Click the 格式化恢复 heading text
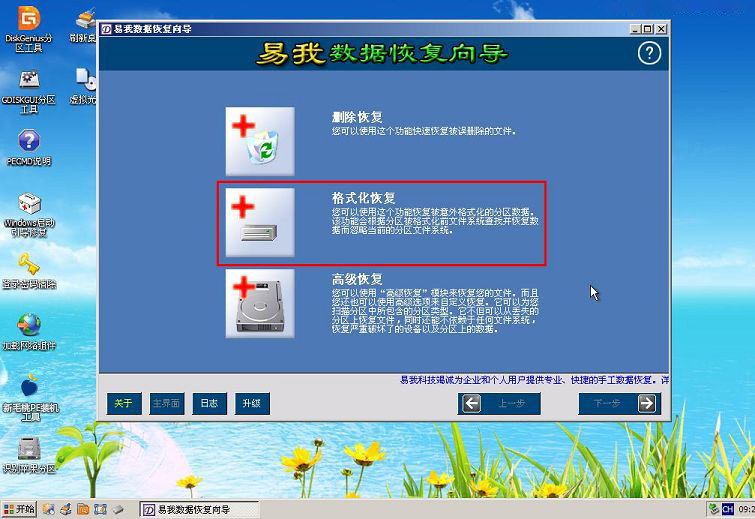 point(363,198)
